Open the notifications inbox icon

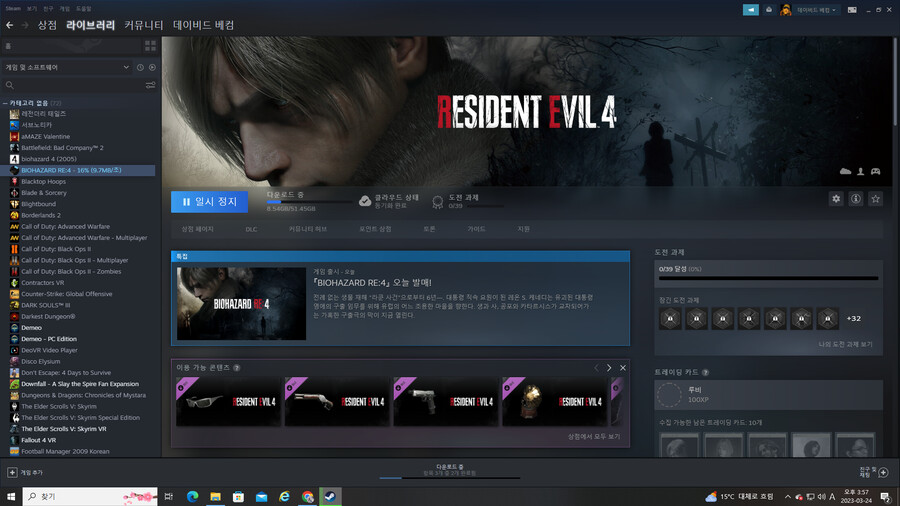coord(769,10)
